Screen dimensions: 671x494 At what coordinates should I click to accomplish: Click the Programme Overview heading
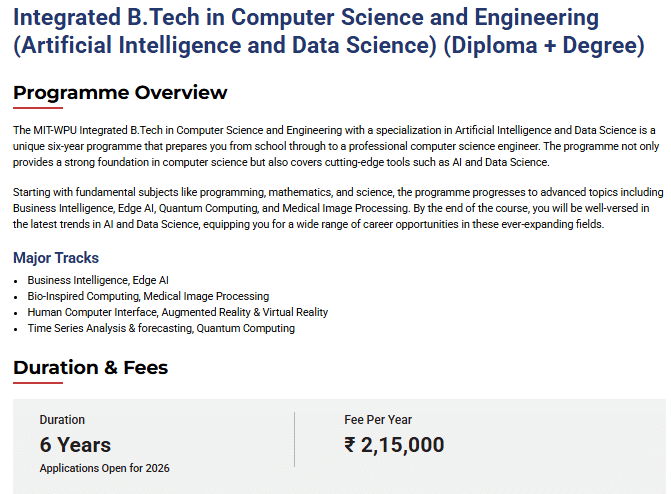(120, 93)
